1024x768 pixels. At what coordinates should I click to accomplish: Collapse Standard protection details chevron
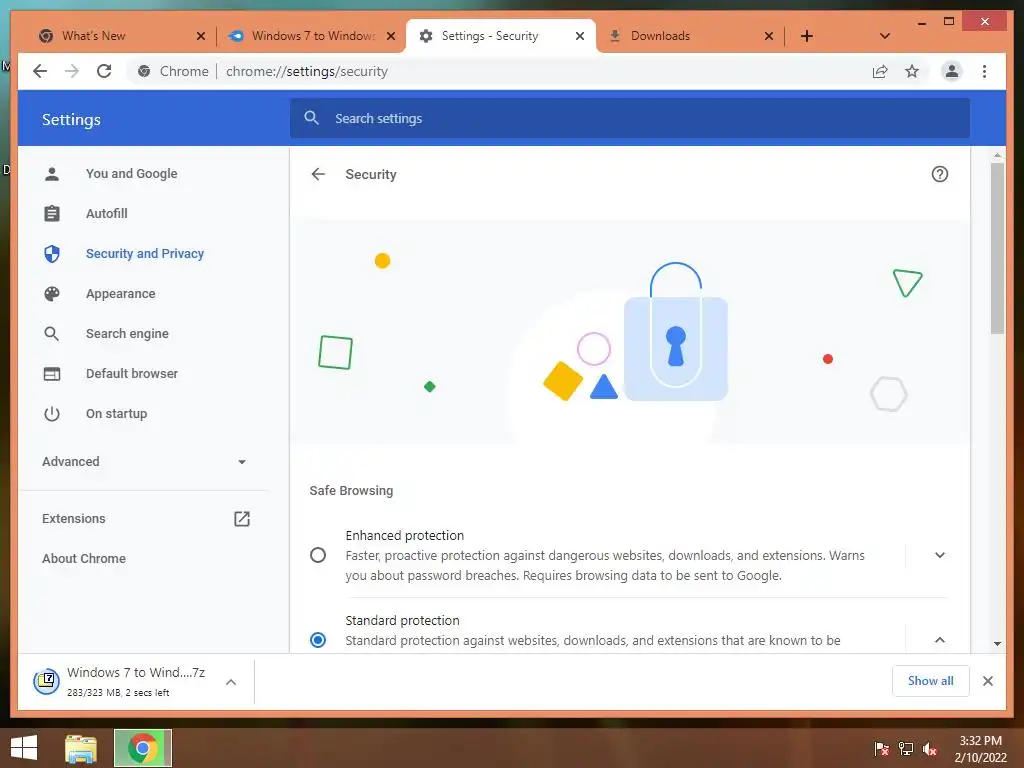coord(939,640)
